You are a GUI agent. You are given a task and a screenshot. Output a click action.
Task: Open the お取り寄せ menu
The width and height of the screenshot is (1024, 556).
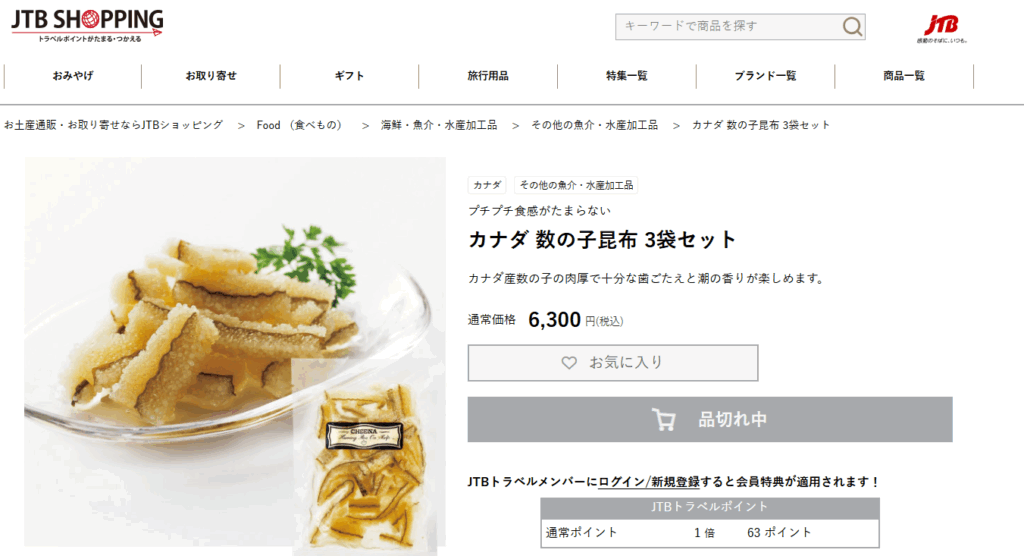(x=211, y=76)
